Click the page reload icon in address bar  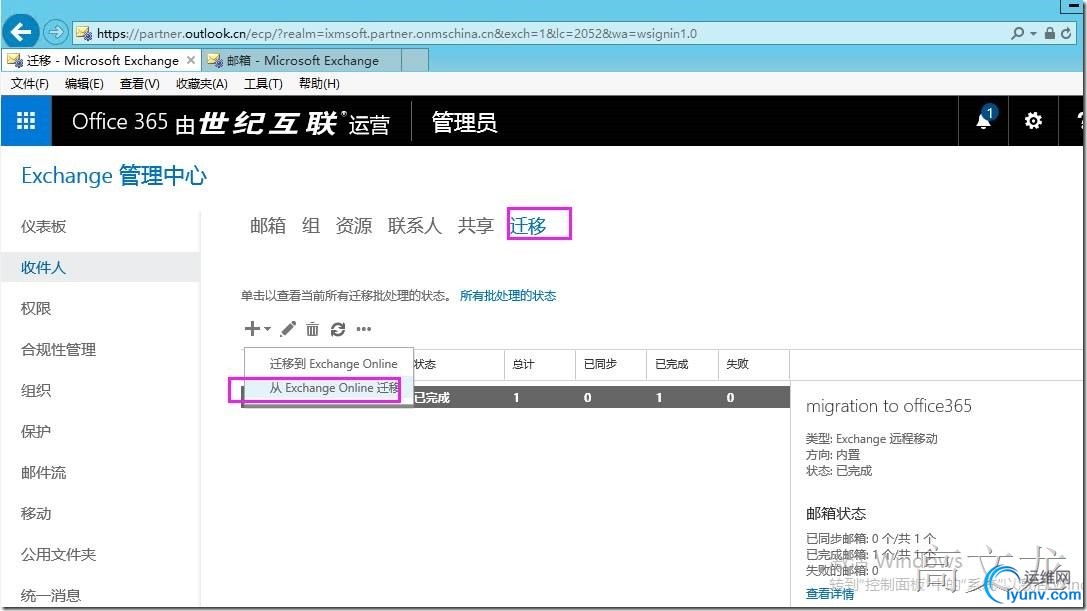point(1066,33)
